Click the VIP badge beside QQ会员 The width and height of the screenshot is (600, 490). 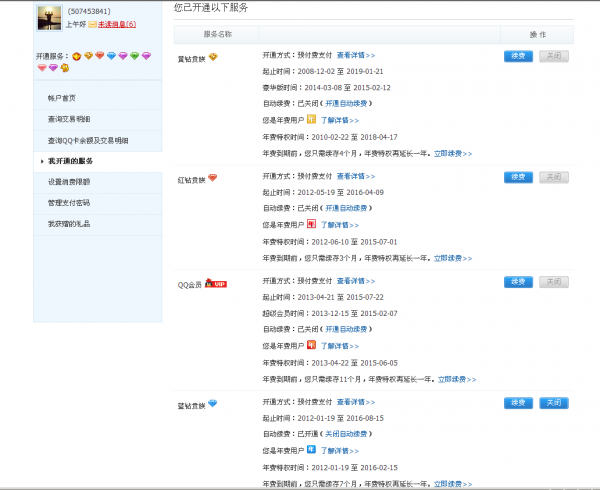click(216, 283)
